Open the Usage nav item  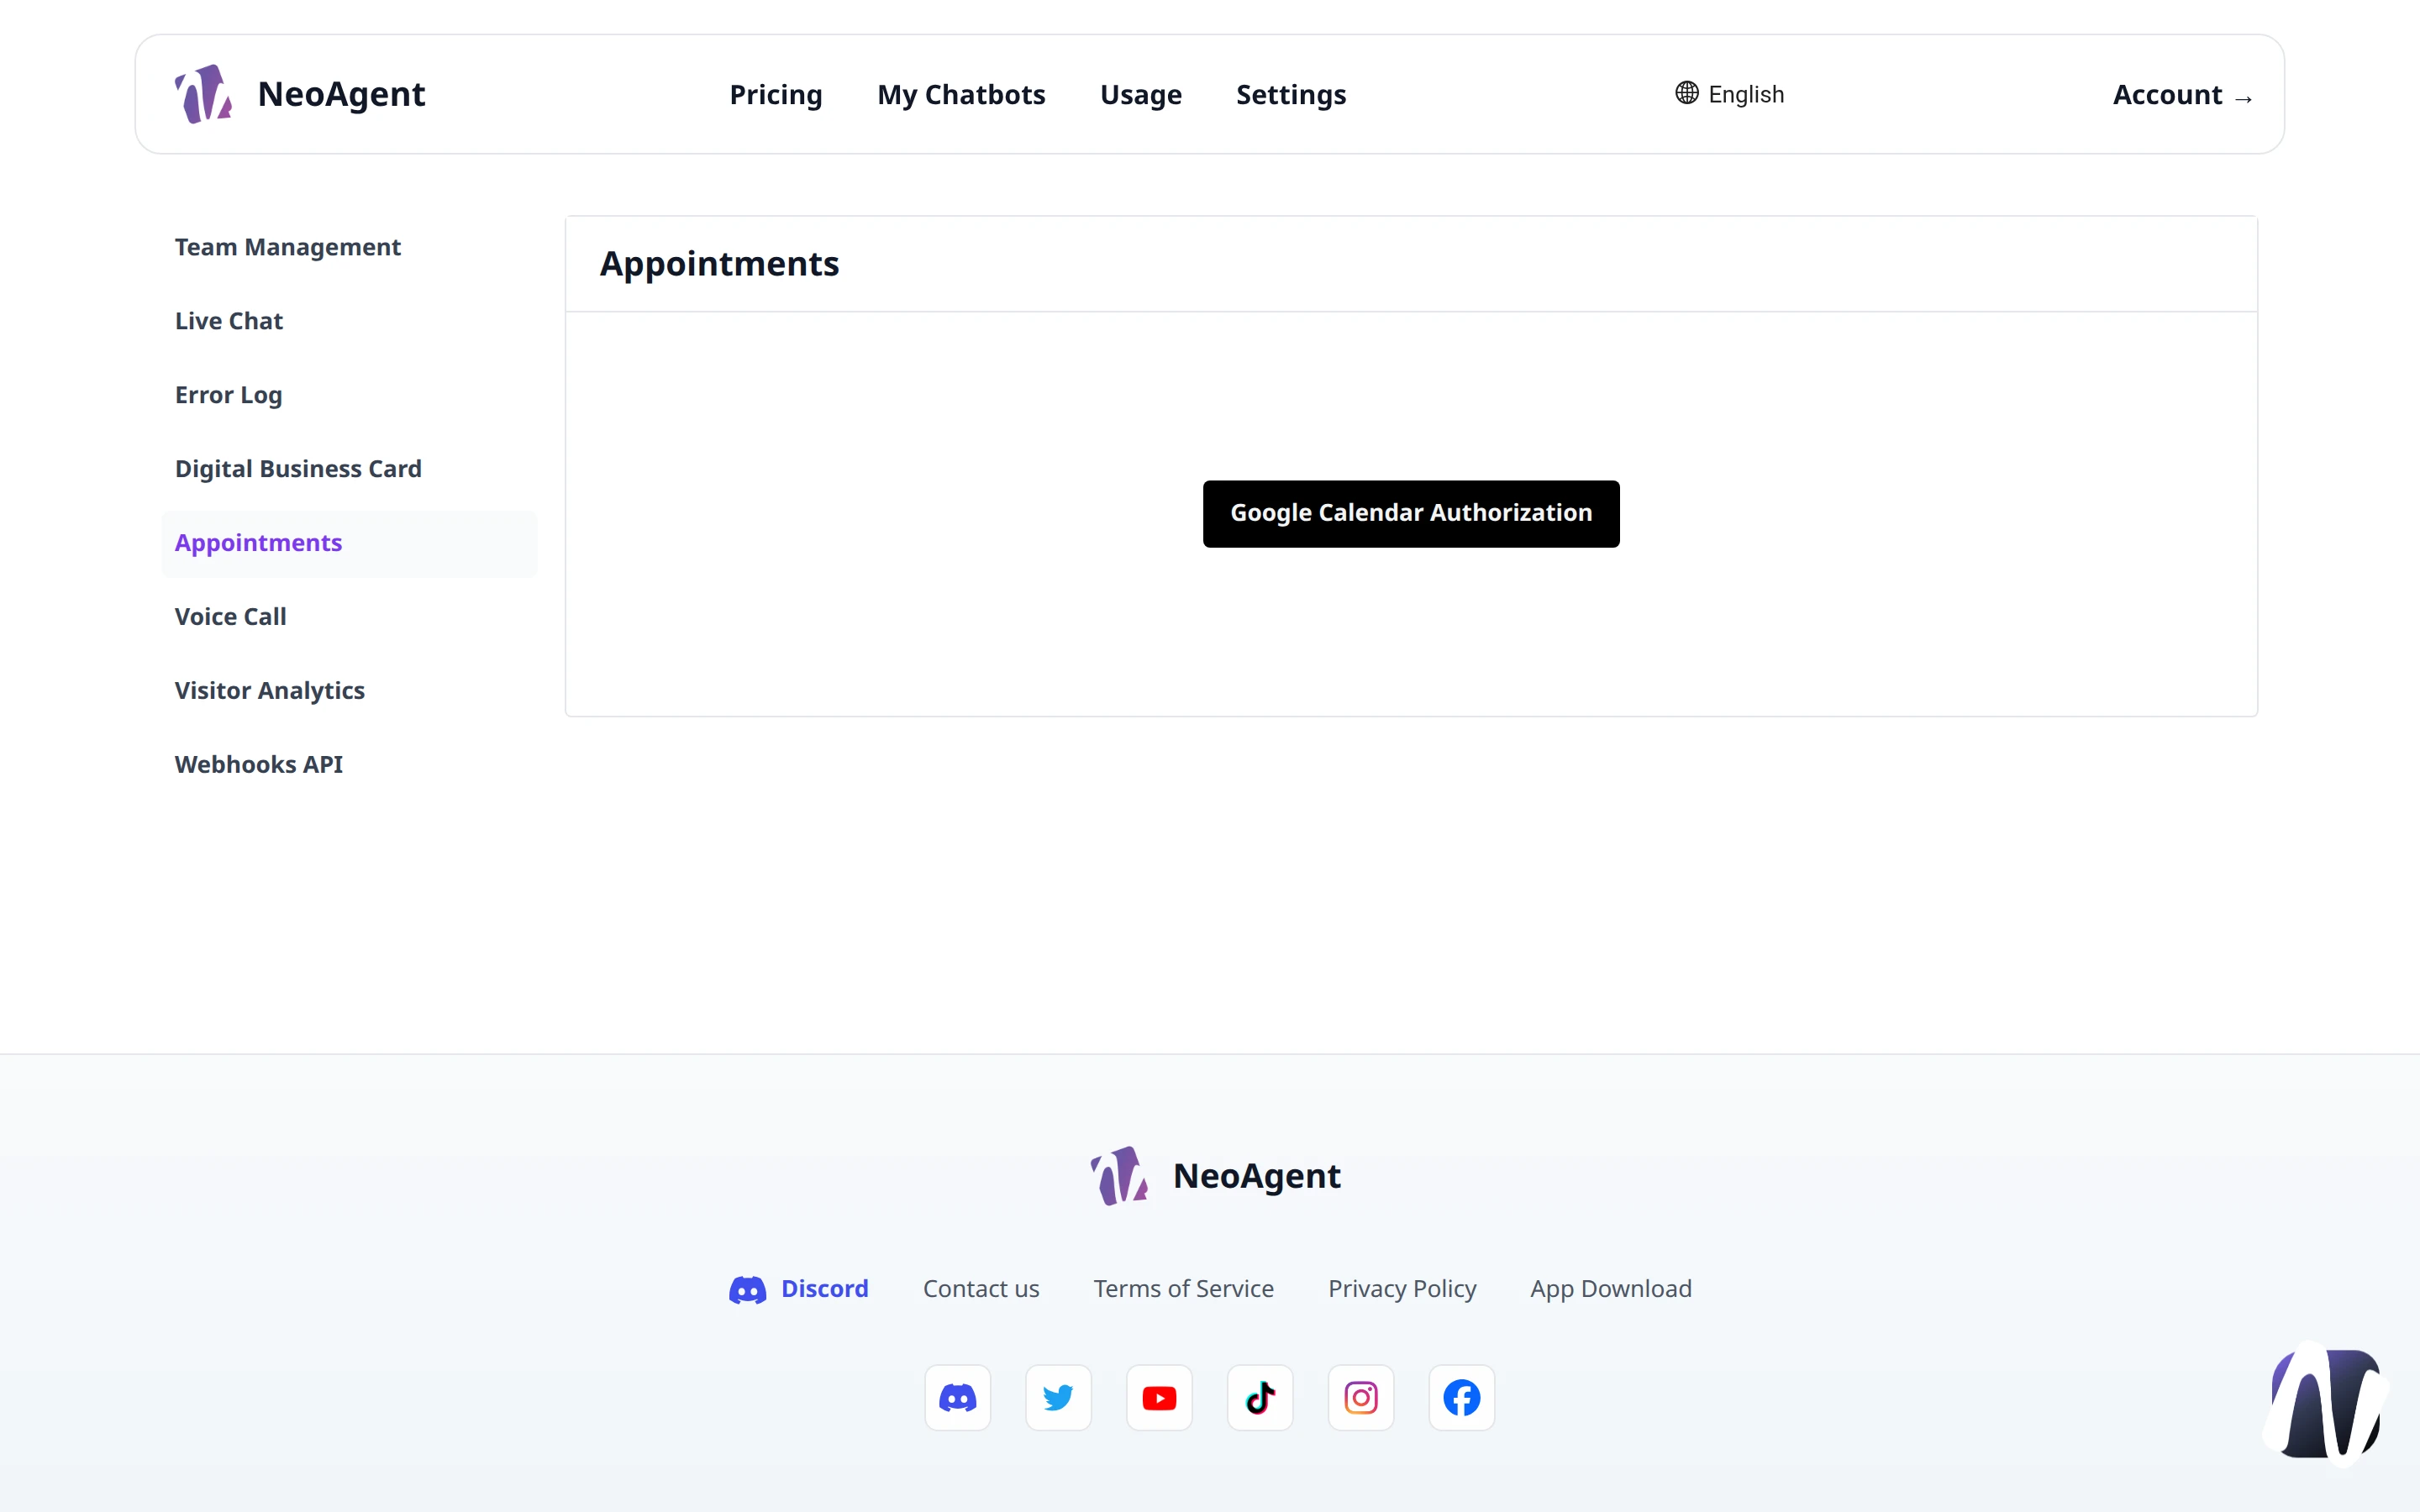(1141, 94)
